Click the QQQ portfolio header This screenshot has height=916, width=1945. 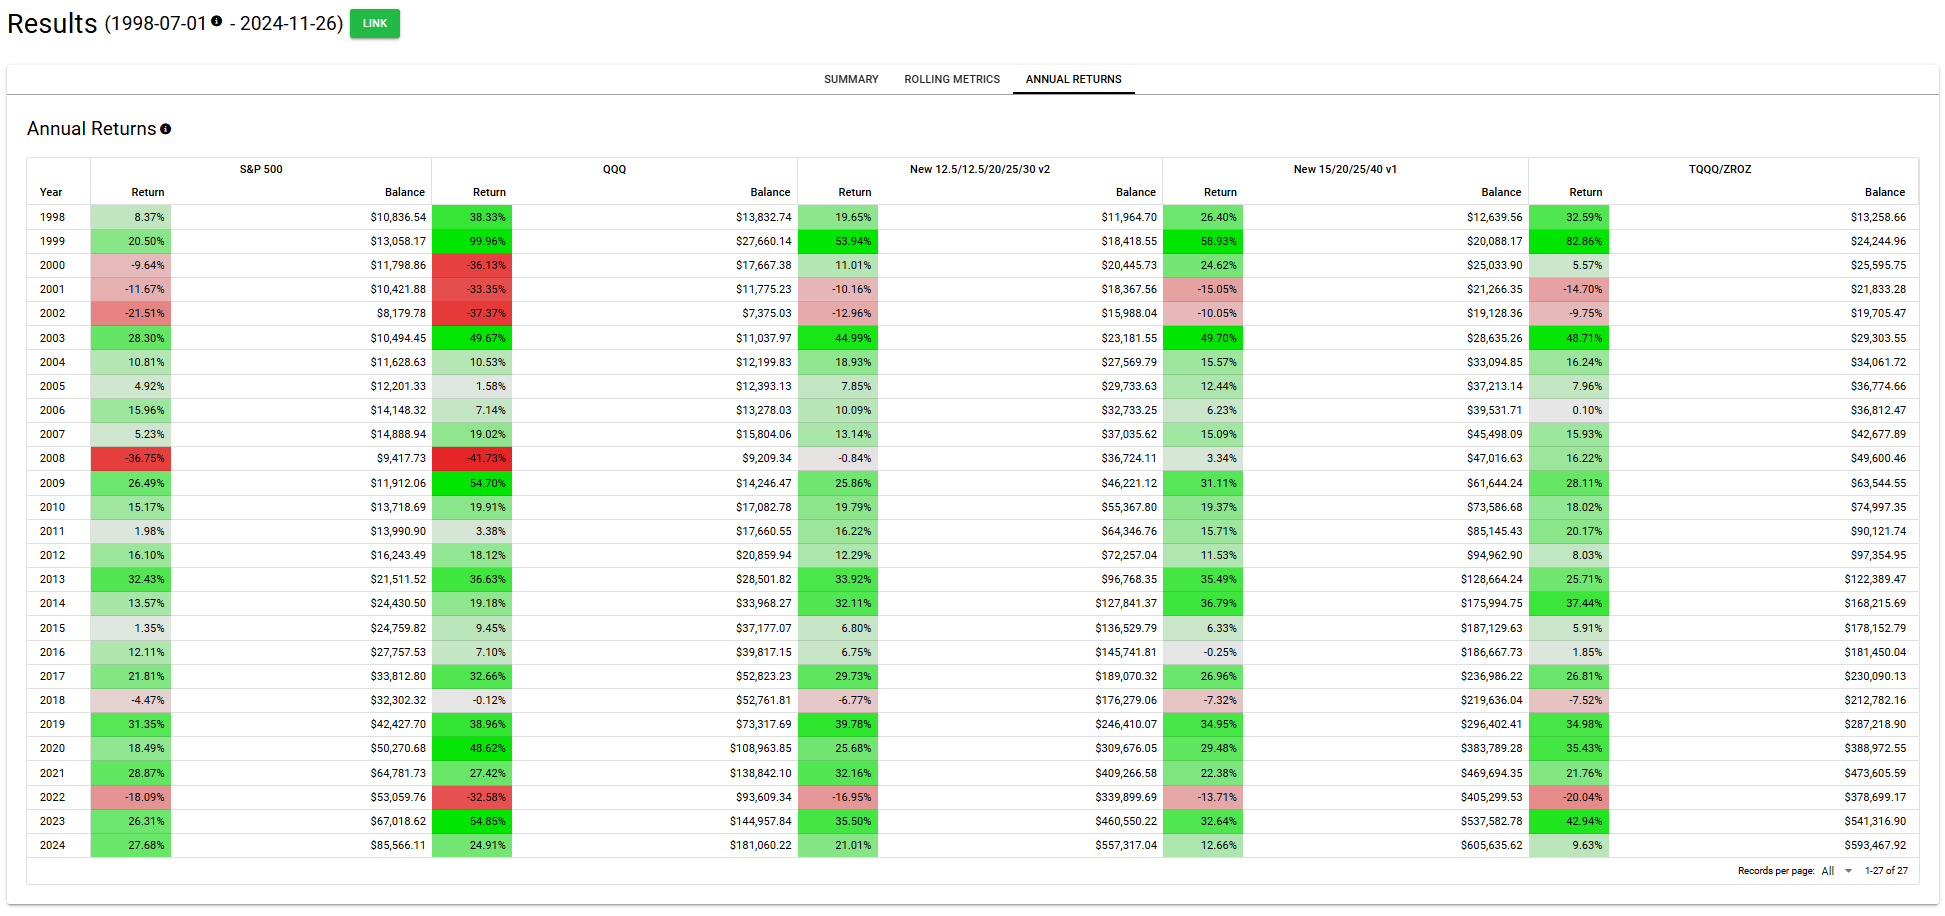coord(614,169)
